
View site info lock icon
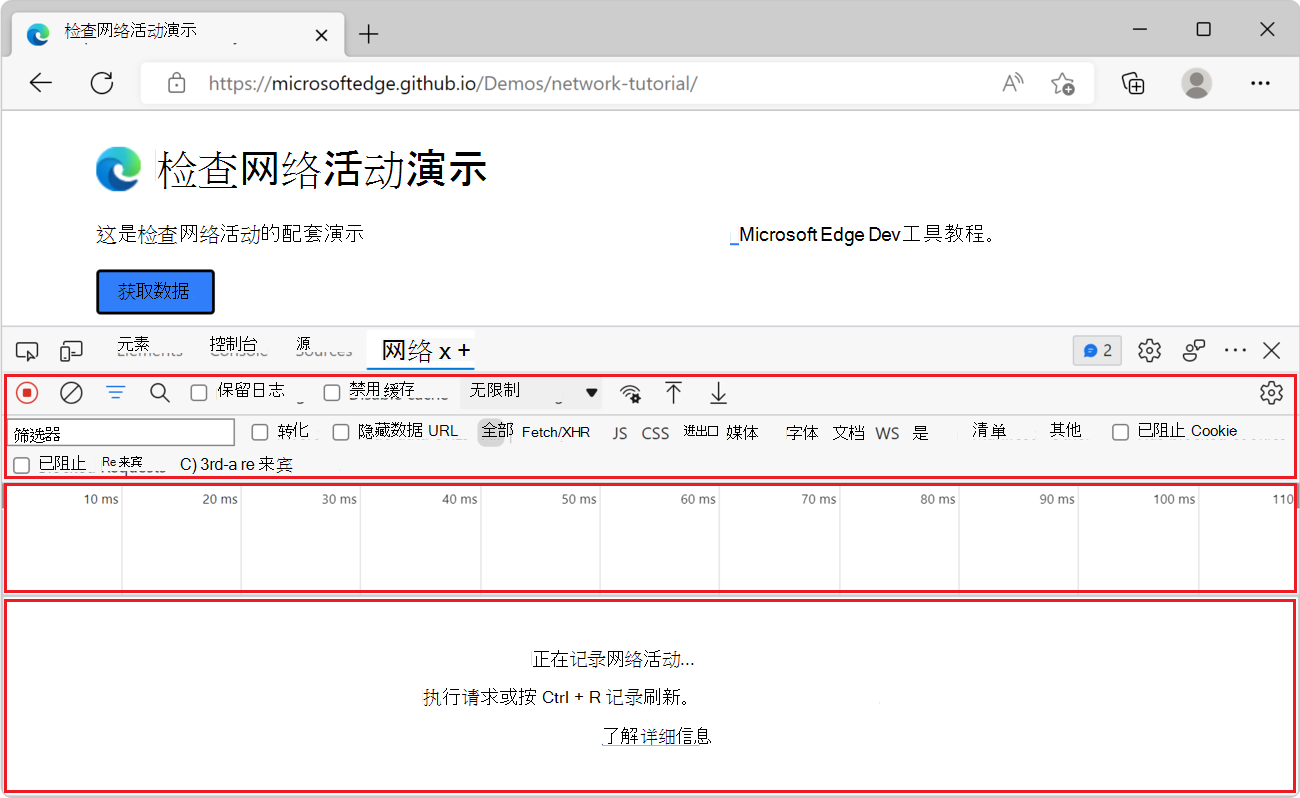click(177, 84)
